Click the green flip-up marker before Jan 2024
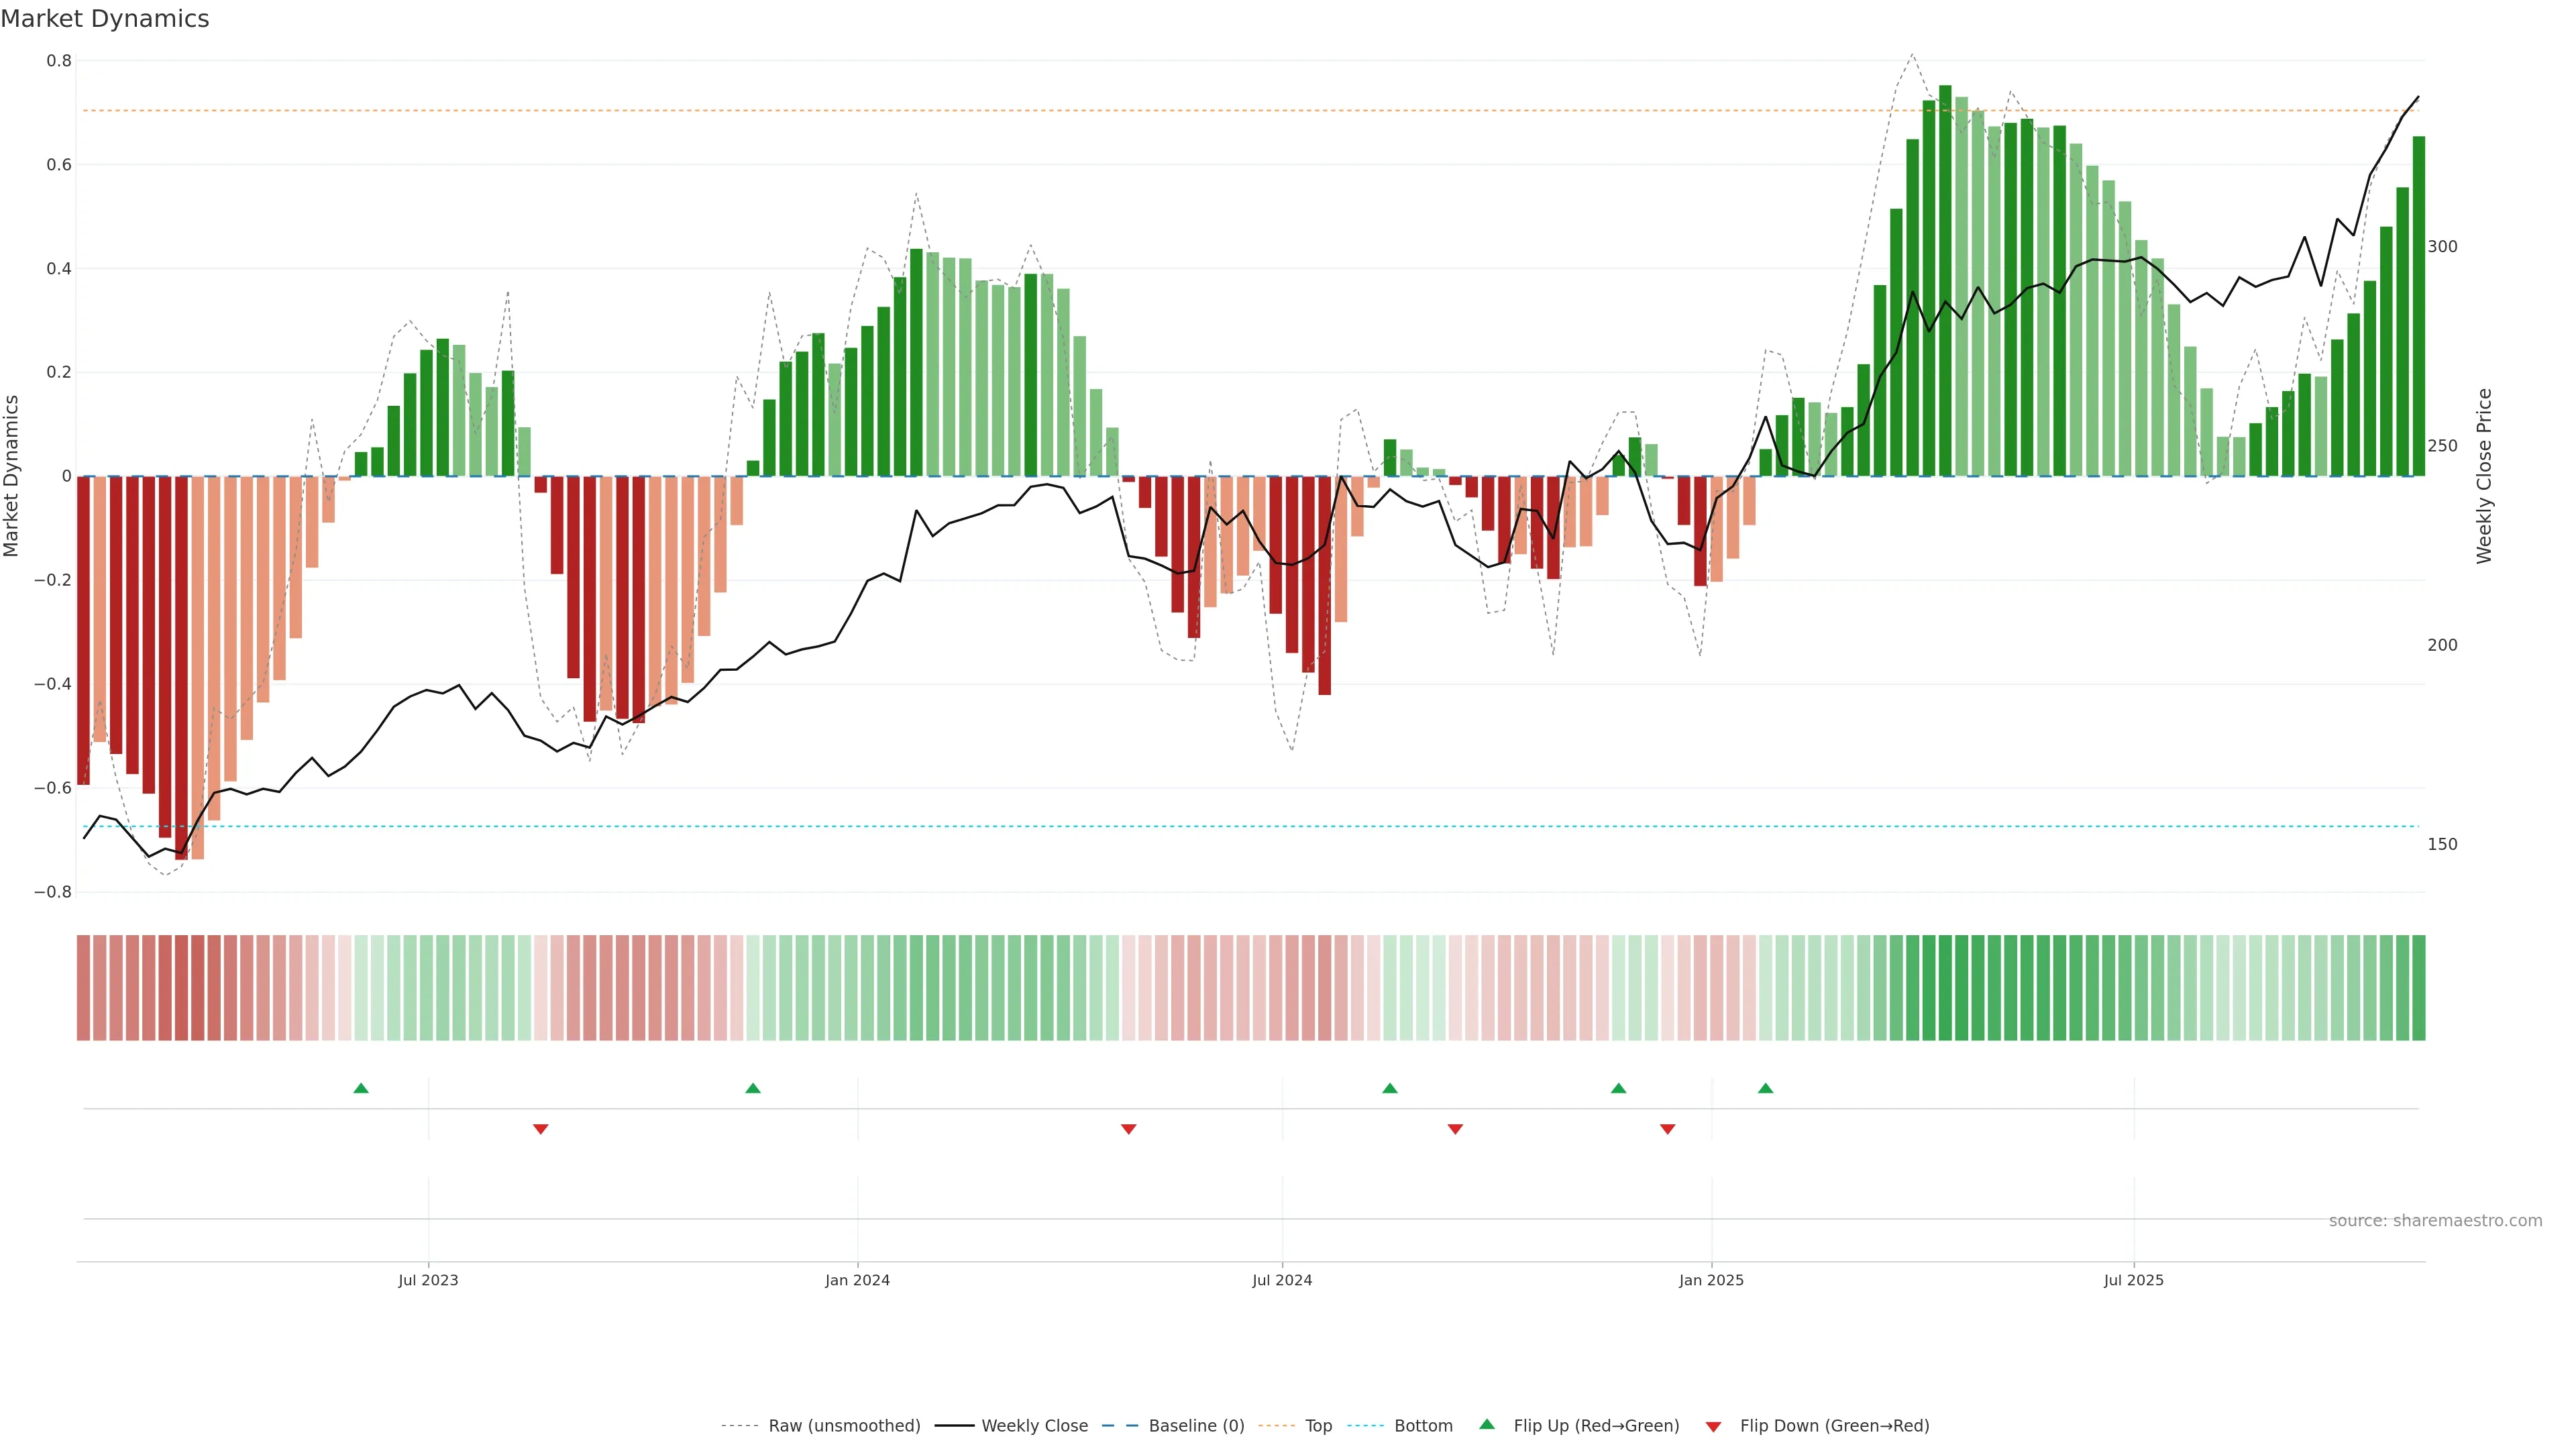 pyautogui.click(x=753, y=1088)
